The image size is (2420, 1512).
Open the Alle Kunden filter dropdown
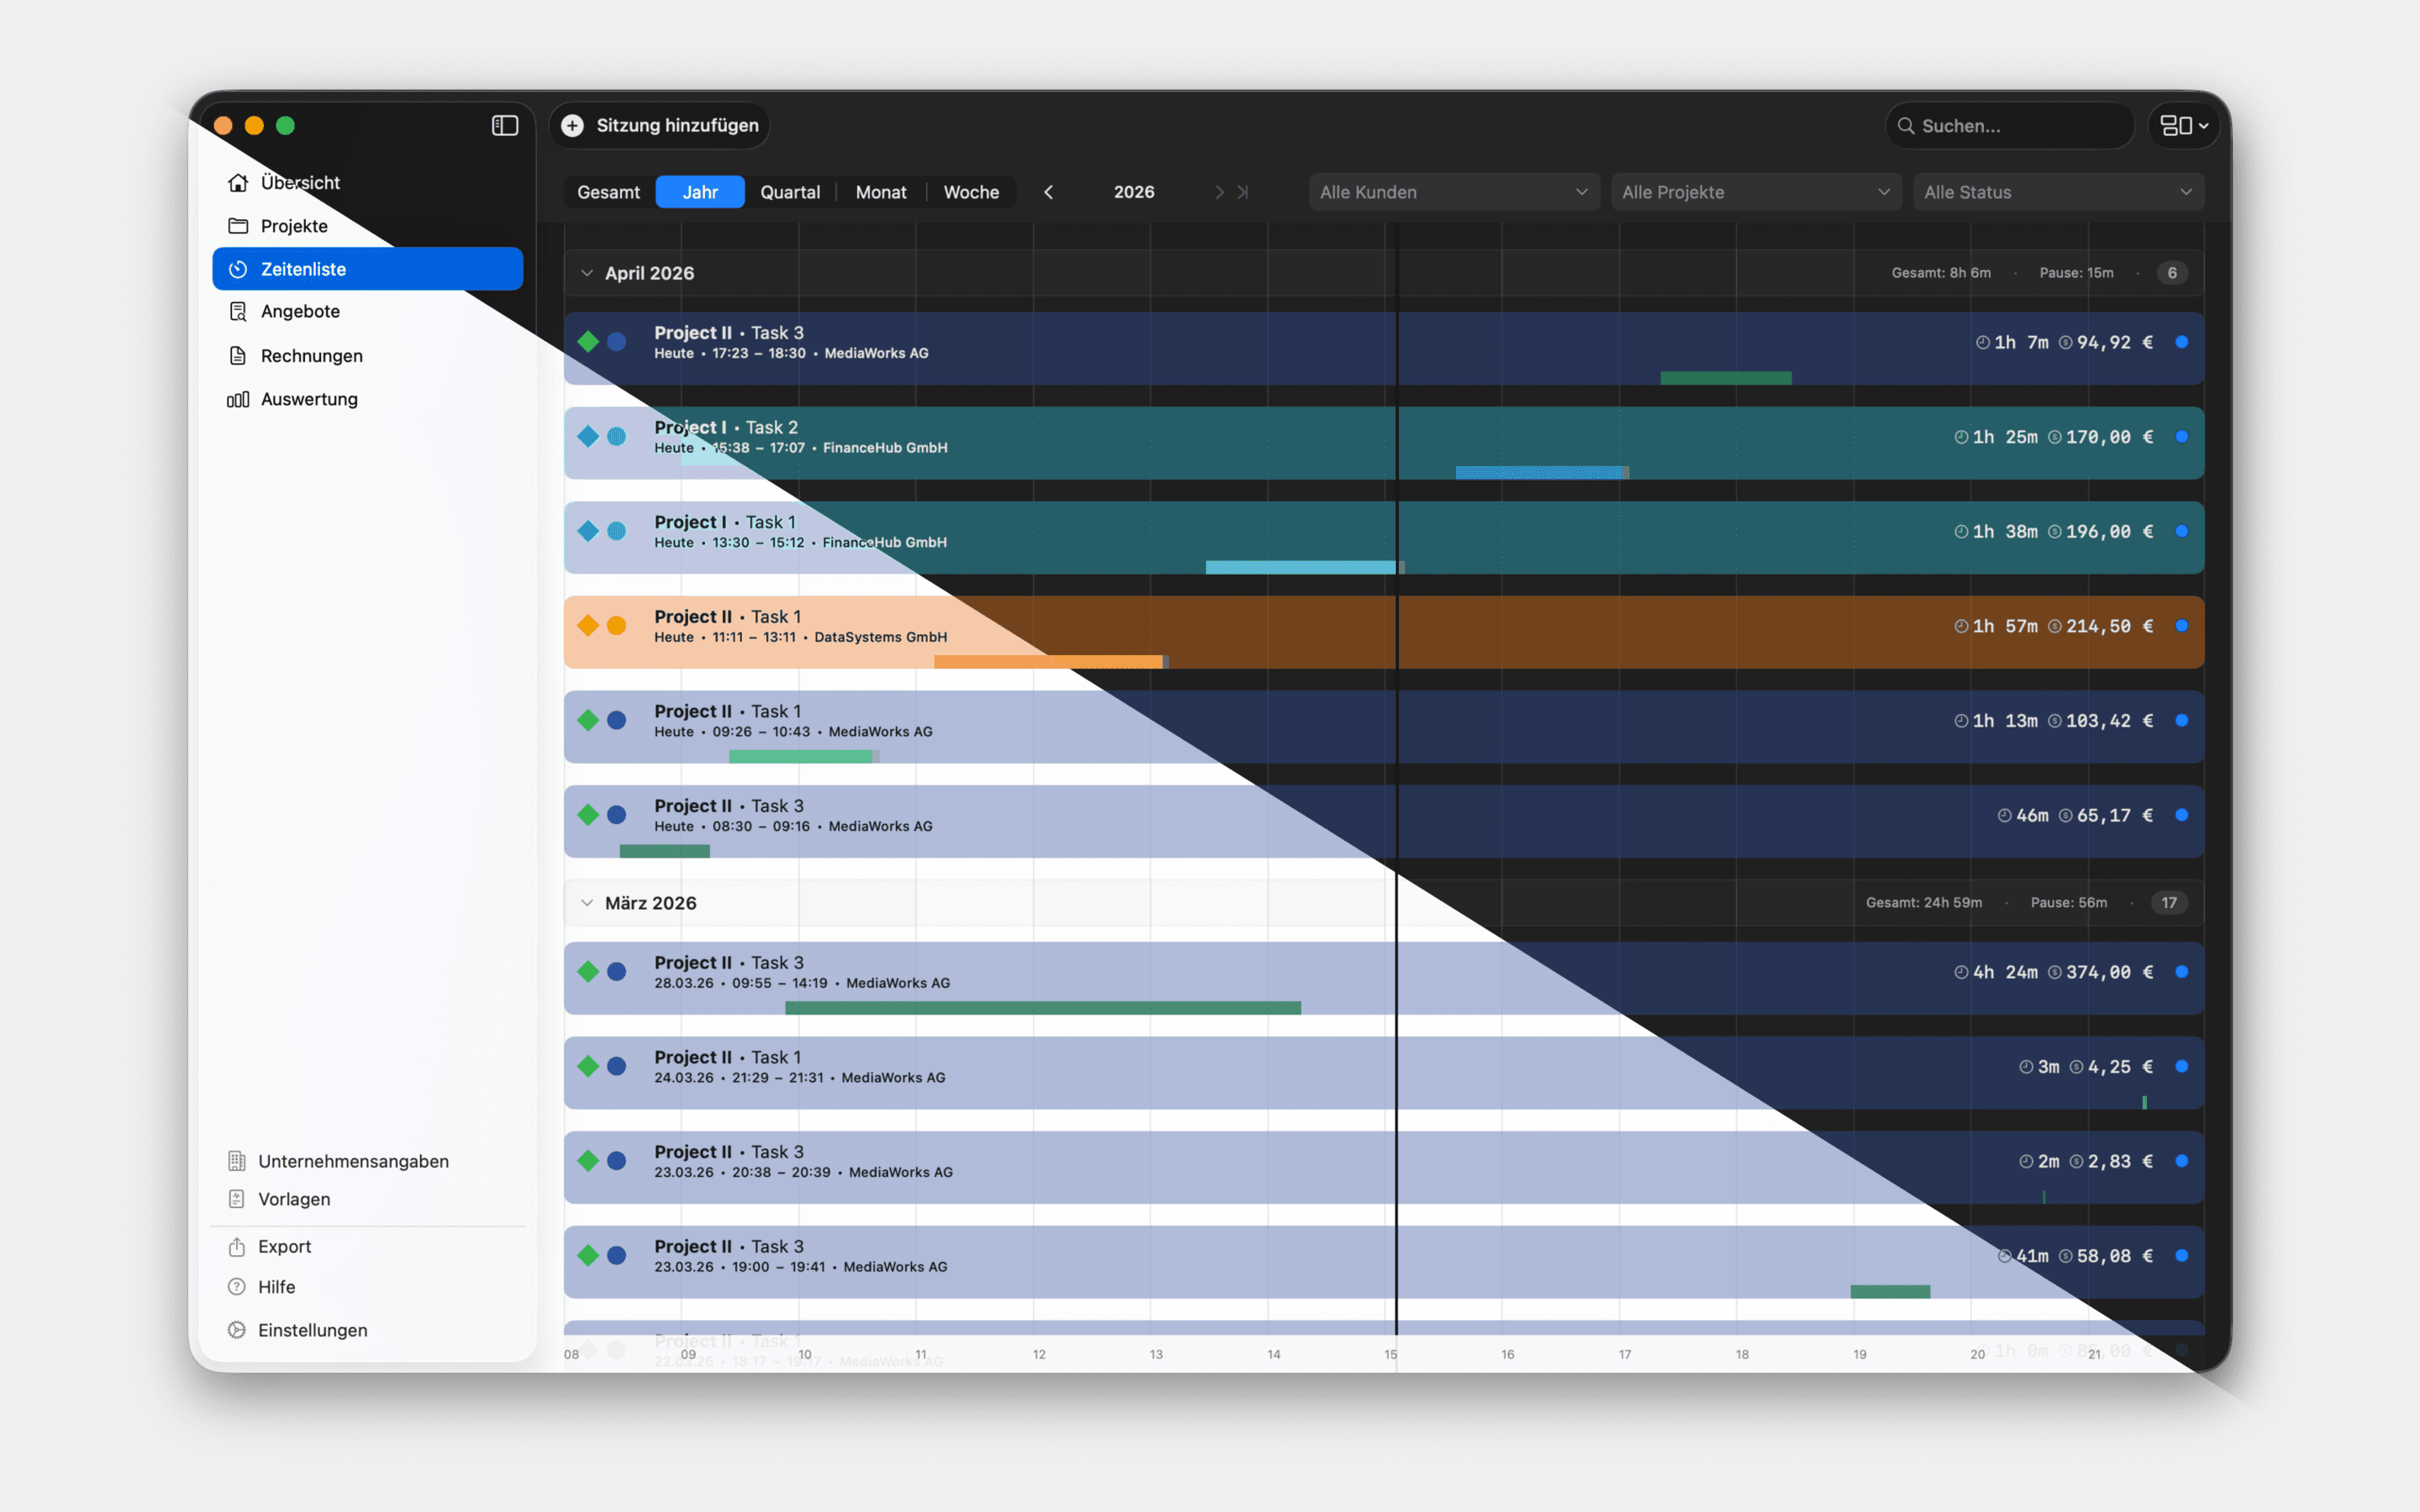1453,191
